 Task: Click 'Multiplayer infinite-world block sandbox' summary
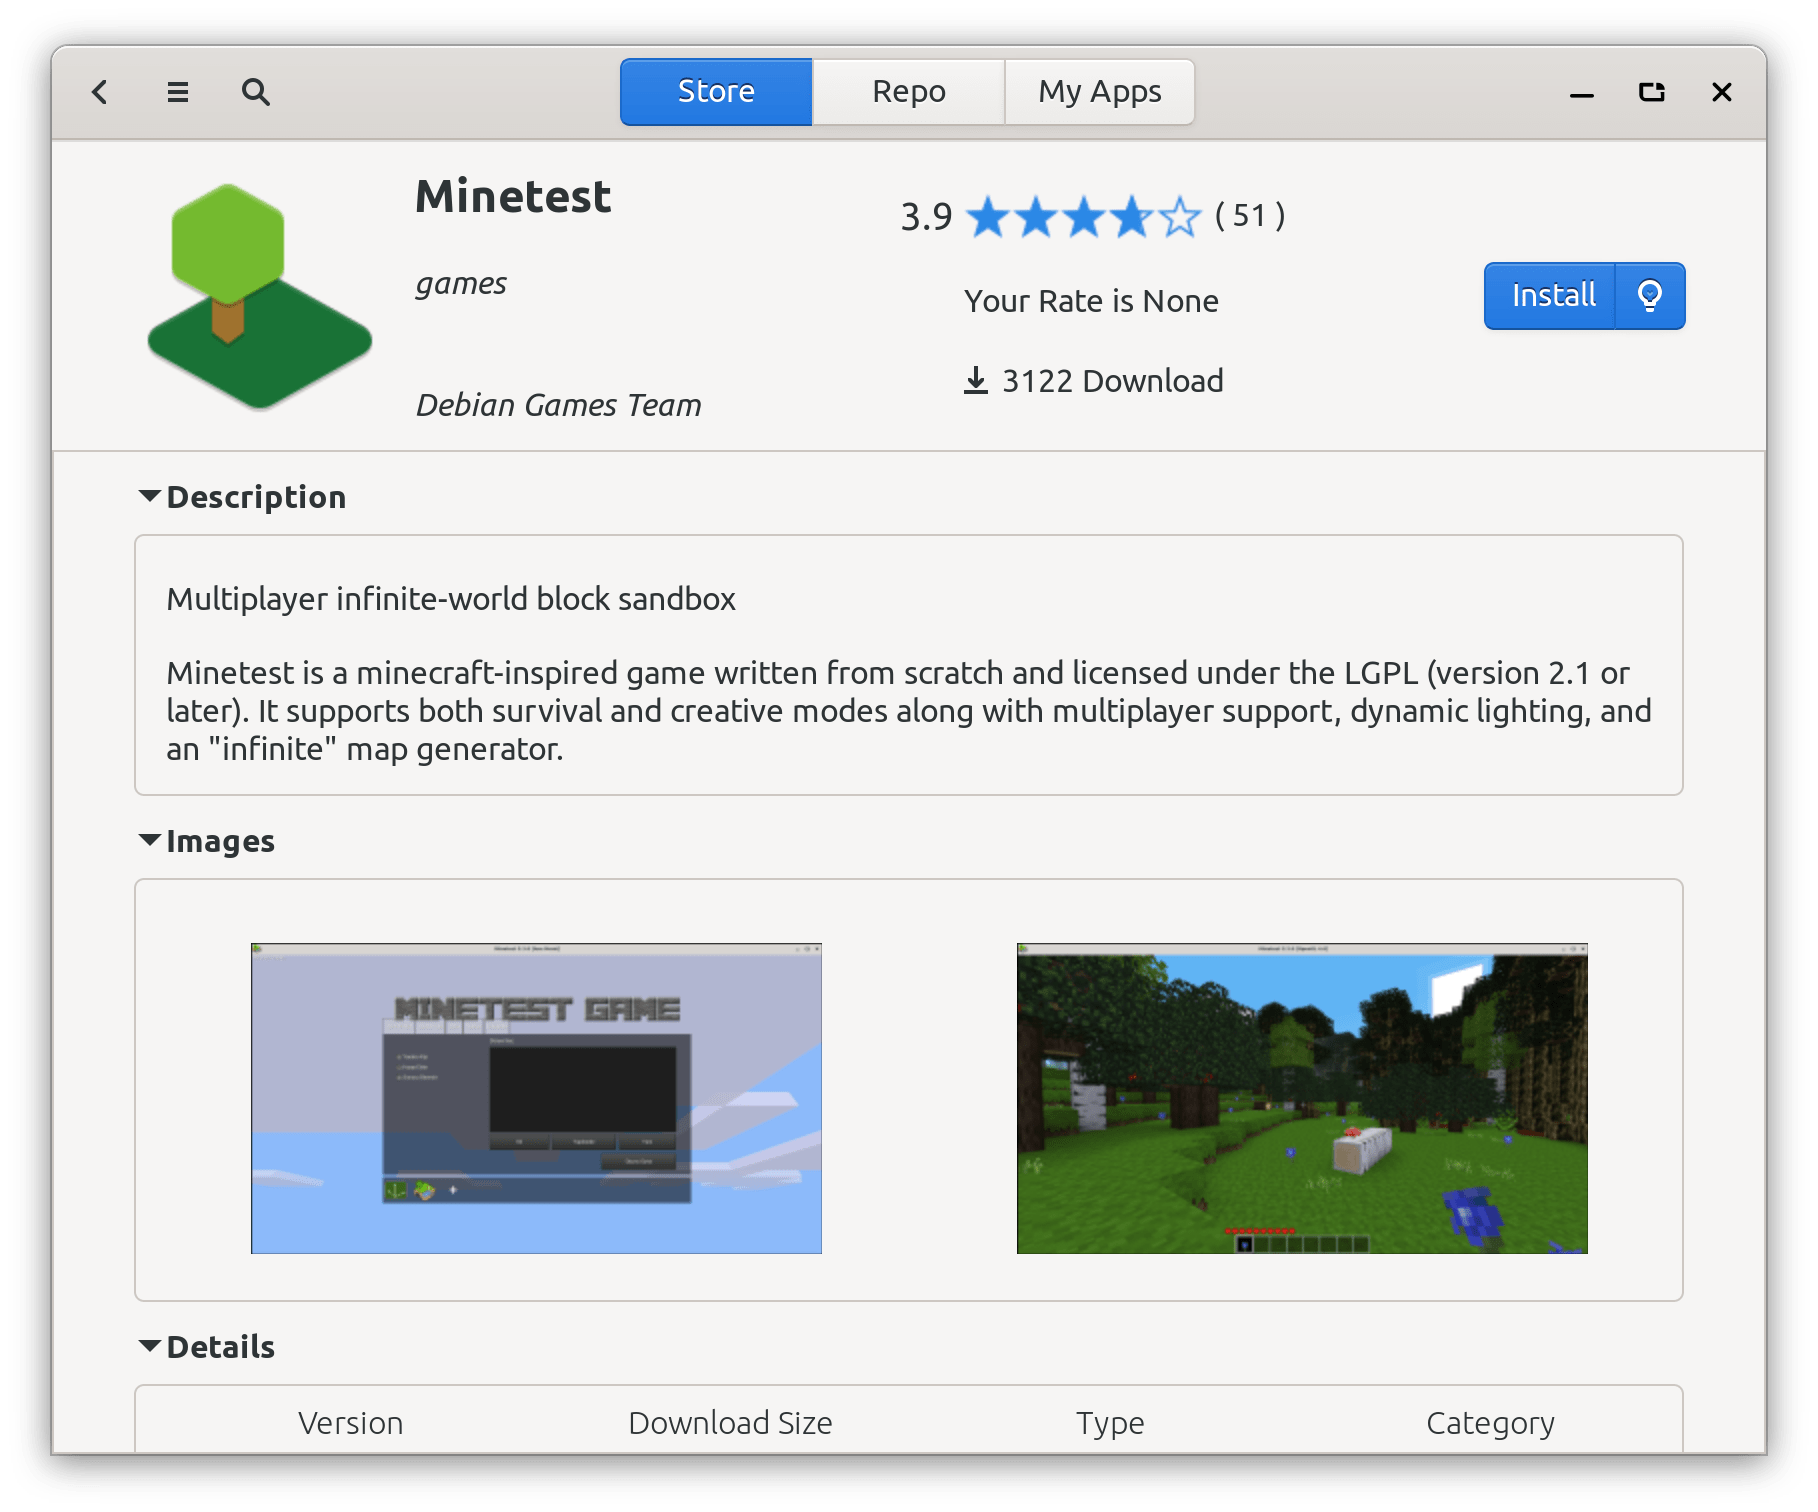(451, 599)
